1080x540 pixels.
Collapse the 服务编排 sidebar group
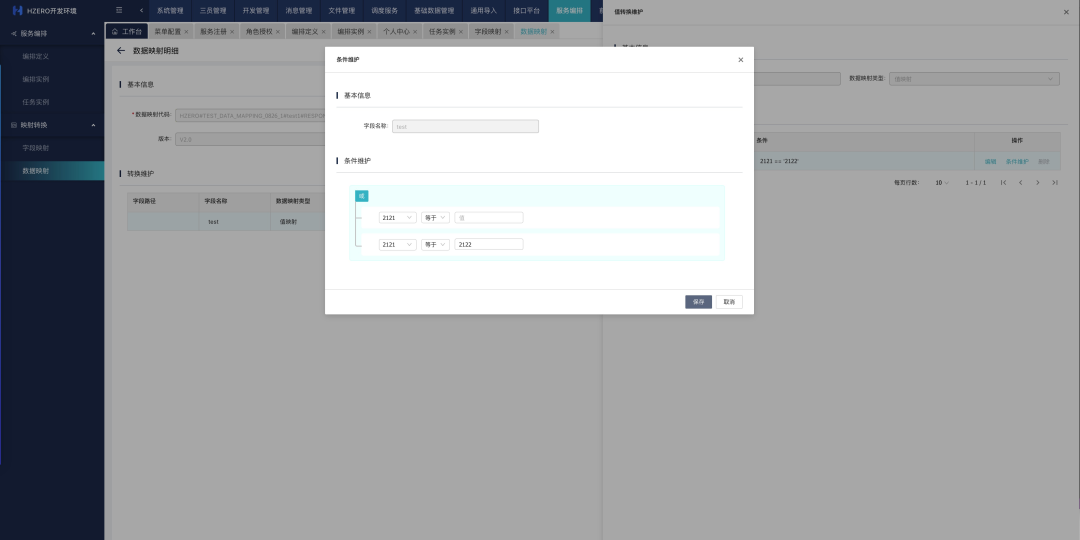click(x=93, y=33)
